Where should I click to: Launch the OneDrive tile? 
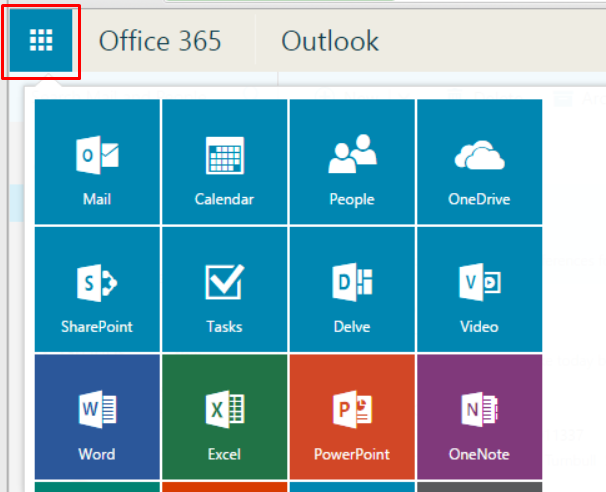coord(480,162)
